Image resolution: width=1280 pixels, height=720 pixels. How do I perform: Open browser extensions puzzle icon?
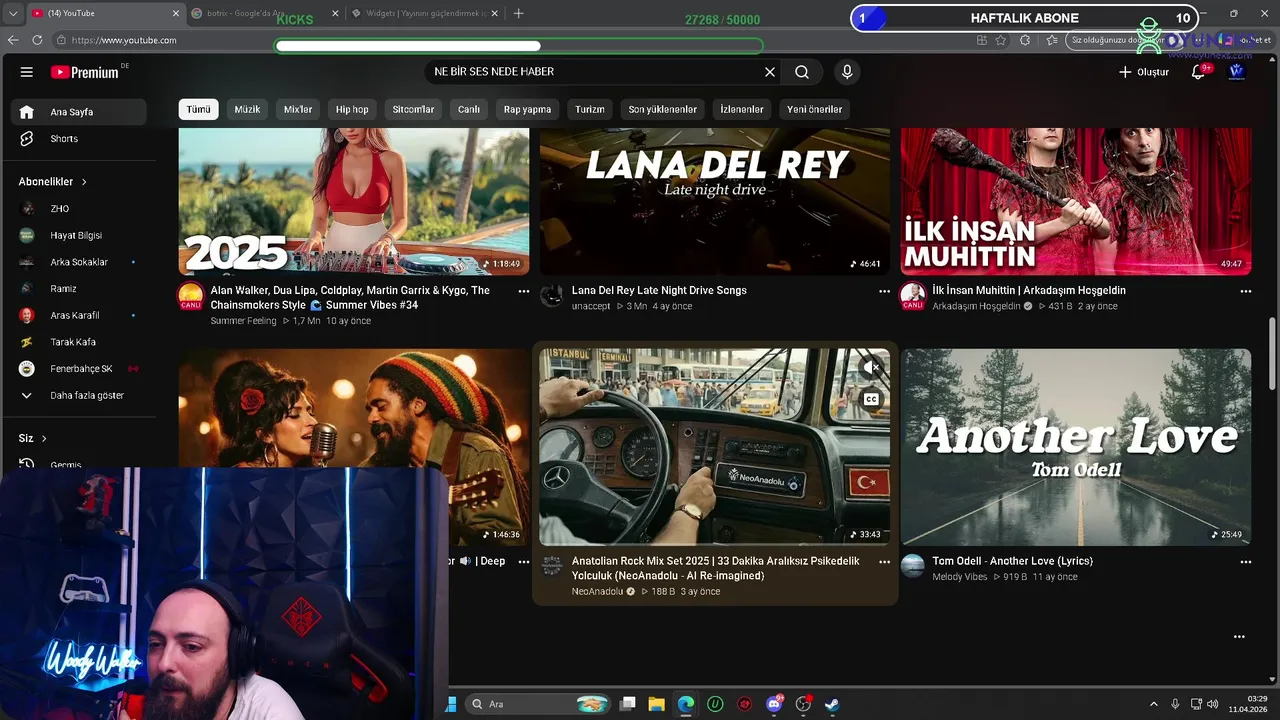[1025, 40]
